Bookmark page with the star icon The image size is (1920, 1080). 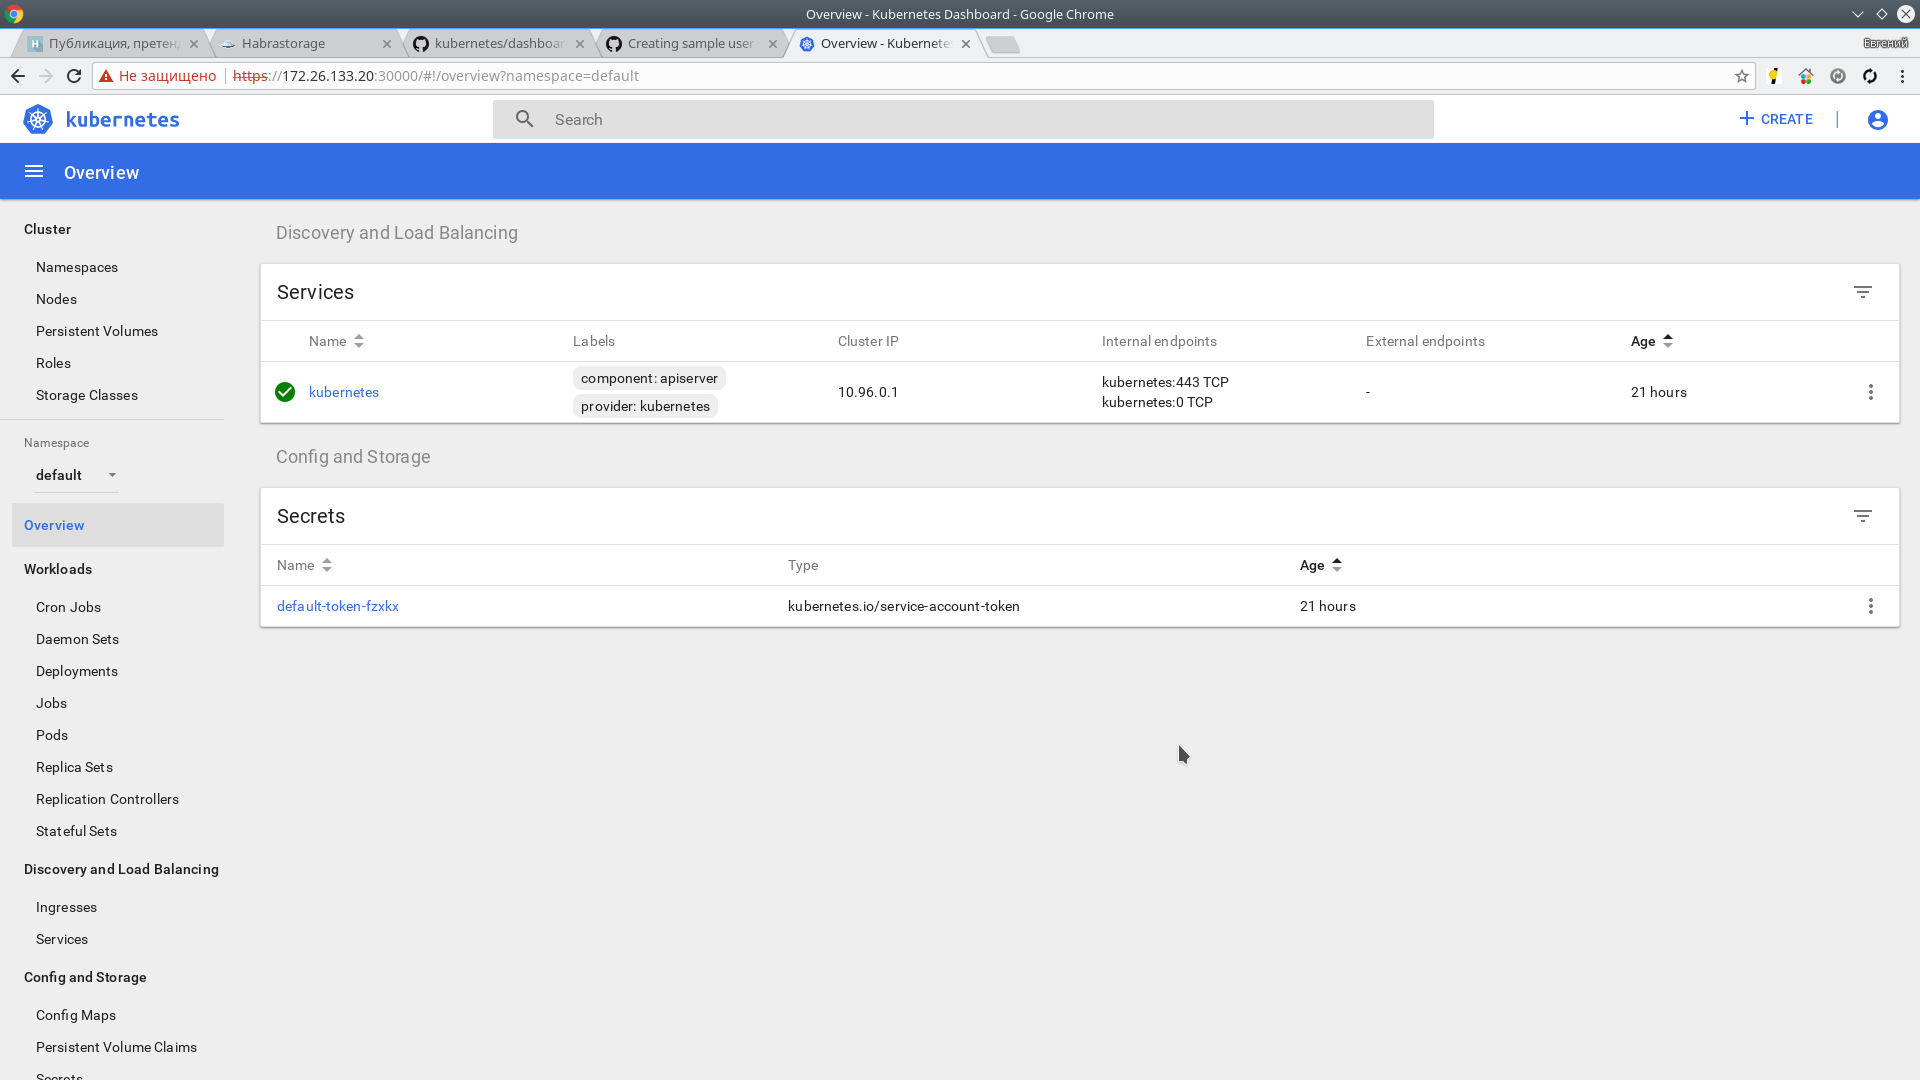tap(1741, 76)
